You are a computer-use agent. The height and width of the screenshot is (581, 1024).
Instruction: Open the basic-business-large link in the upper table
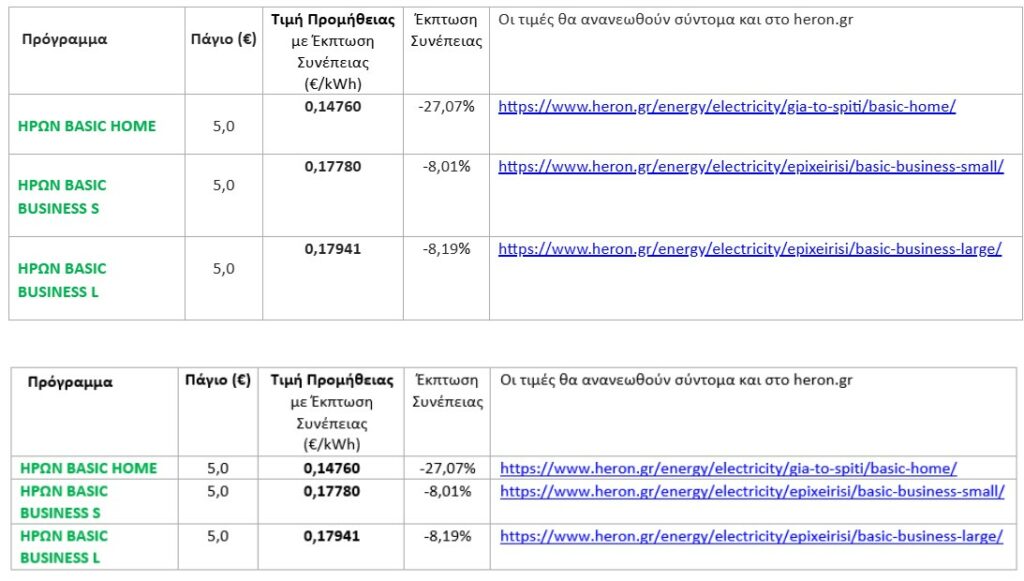point(749,249)
